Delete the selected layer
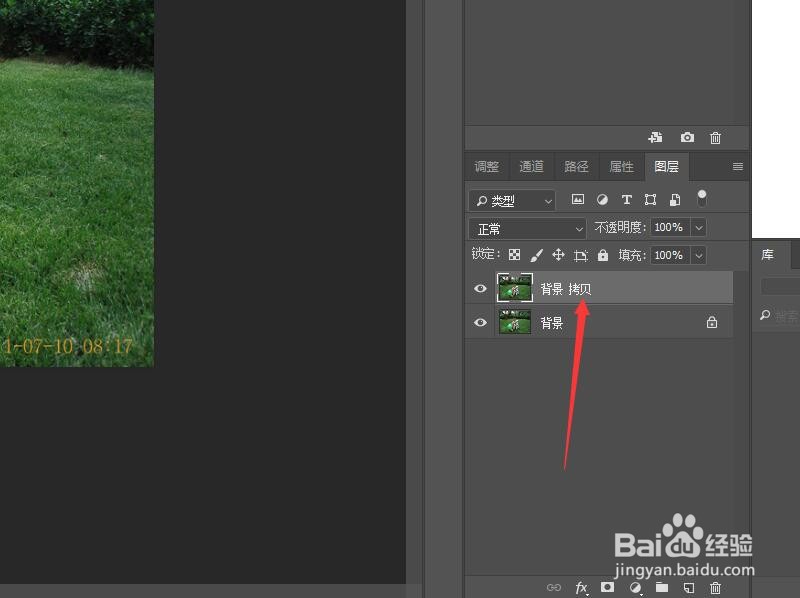 pos(716,588)
